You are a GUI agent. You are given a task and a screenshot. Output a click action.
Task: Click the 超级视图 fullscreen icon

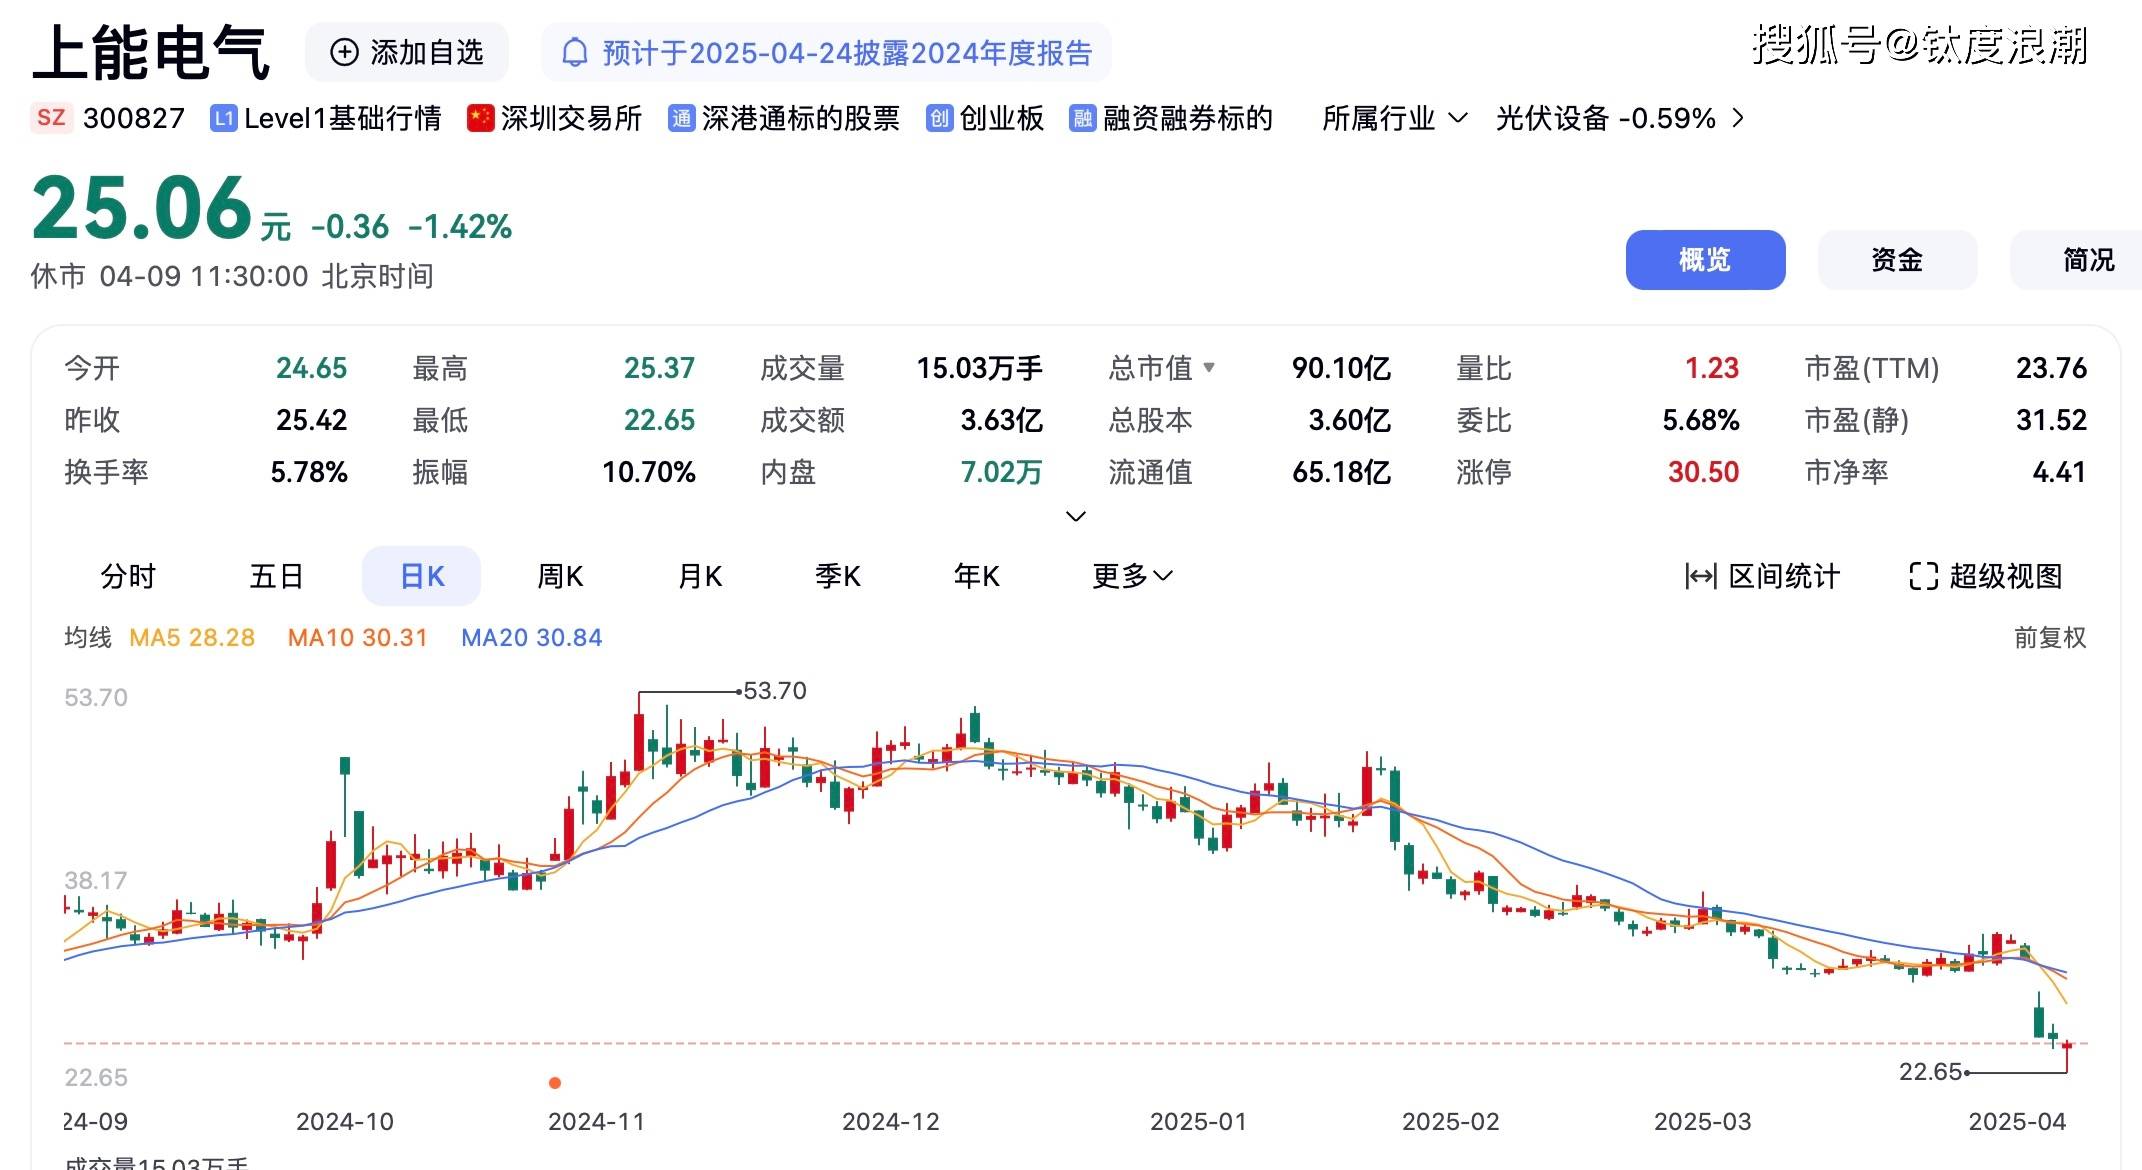pos(1923,576)
